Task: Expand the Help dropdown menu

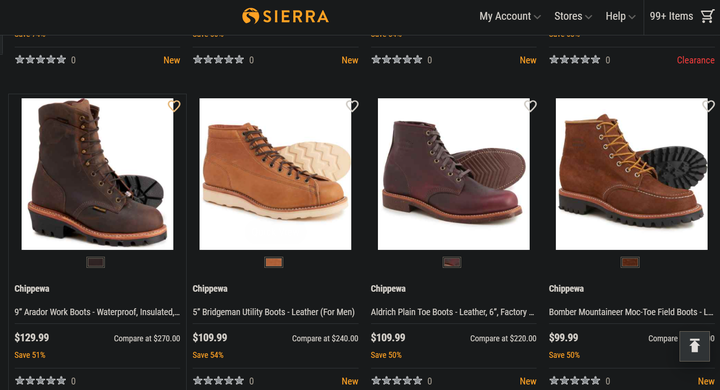Action: [620, 16]
